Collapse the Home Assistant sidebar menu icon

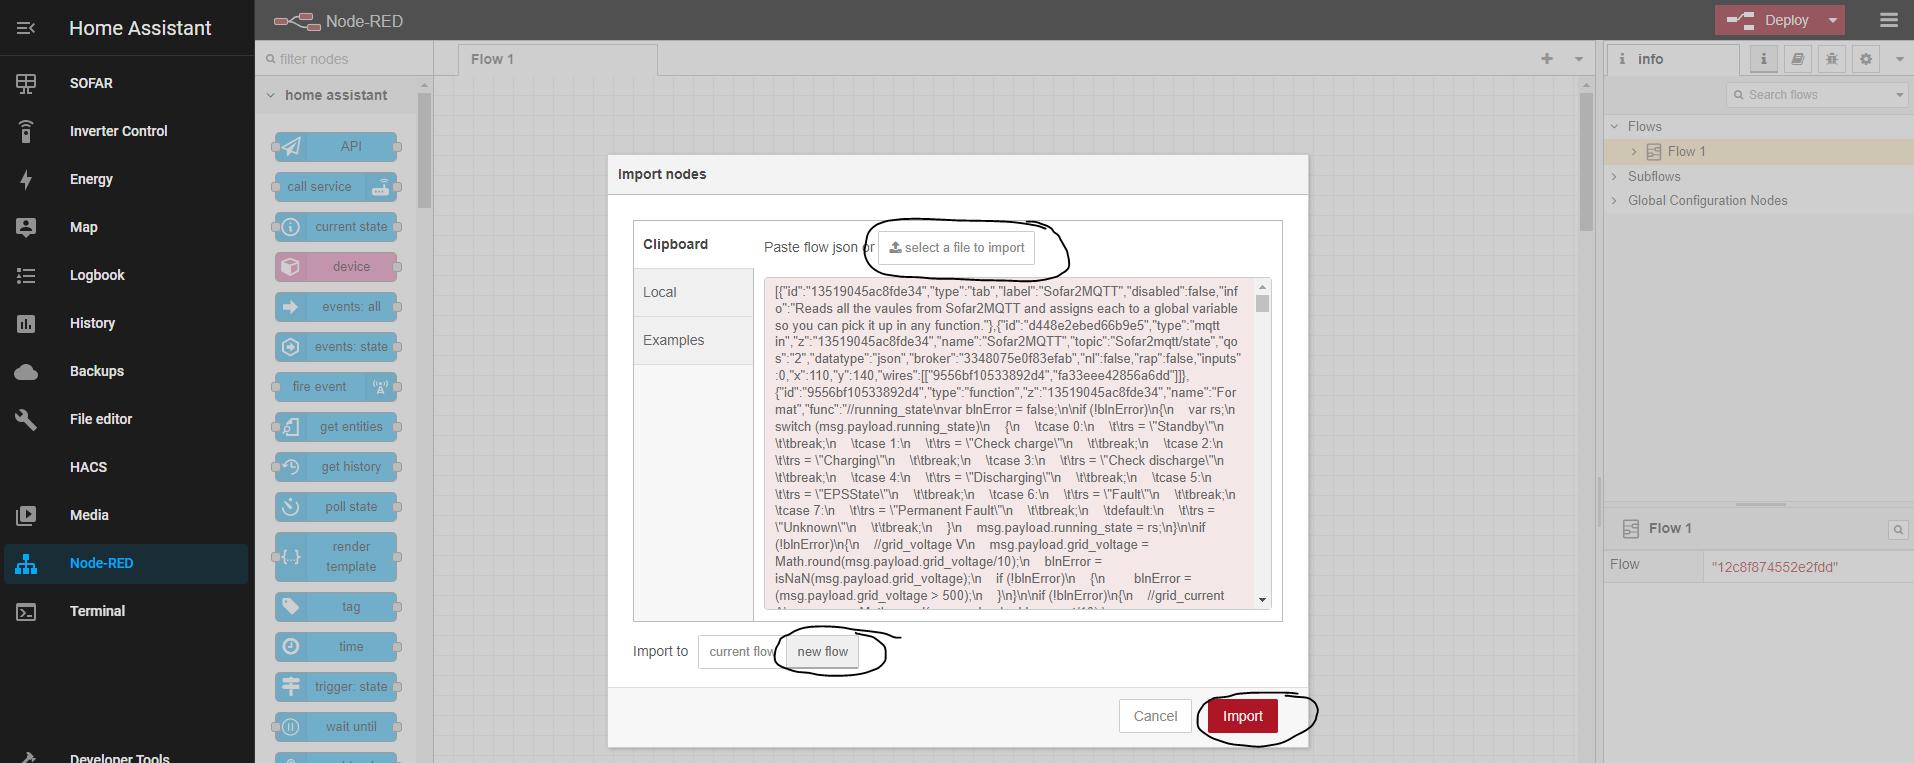click(26, 28)
